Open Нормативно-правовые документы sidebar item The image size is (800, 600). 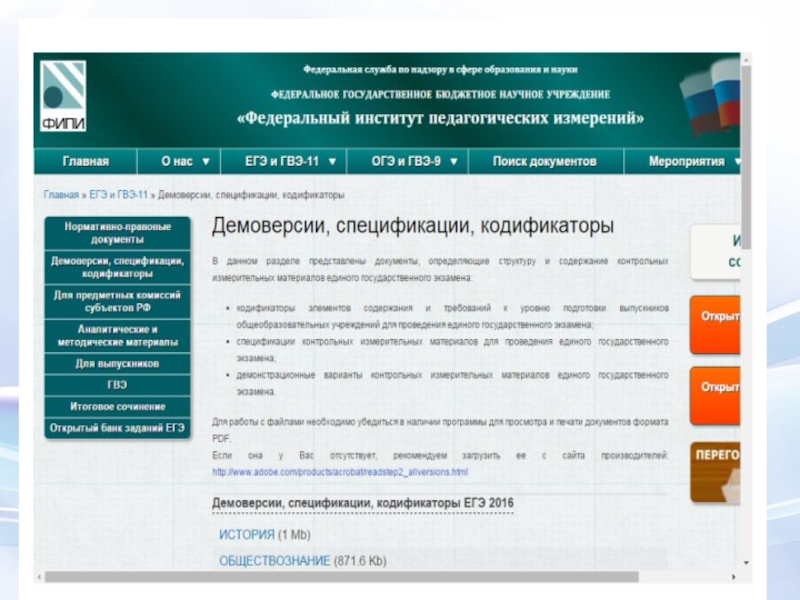point(117,233)
